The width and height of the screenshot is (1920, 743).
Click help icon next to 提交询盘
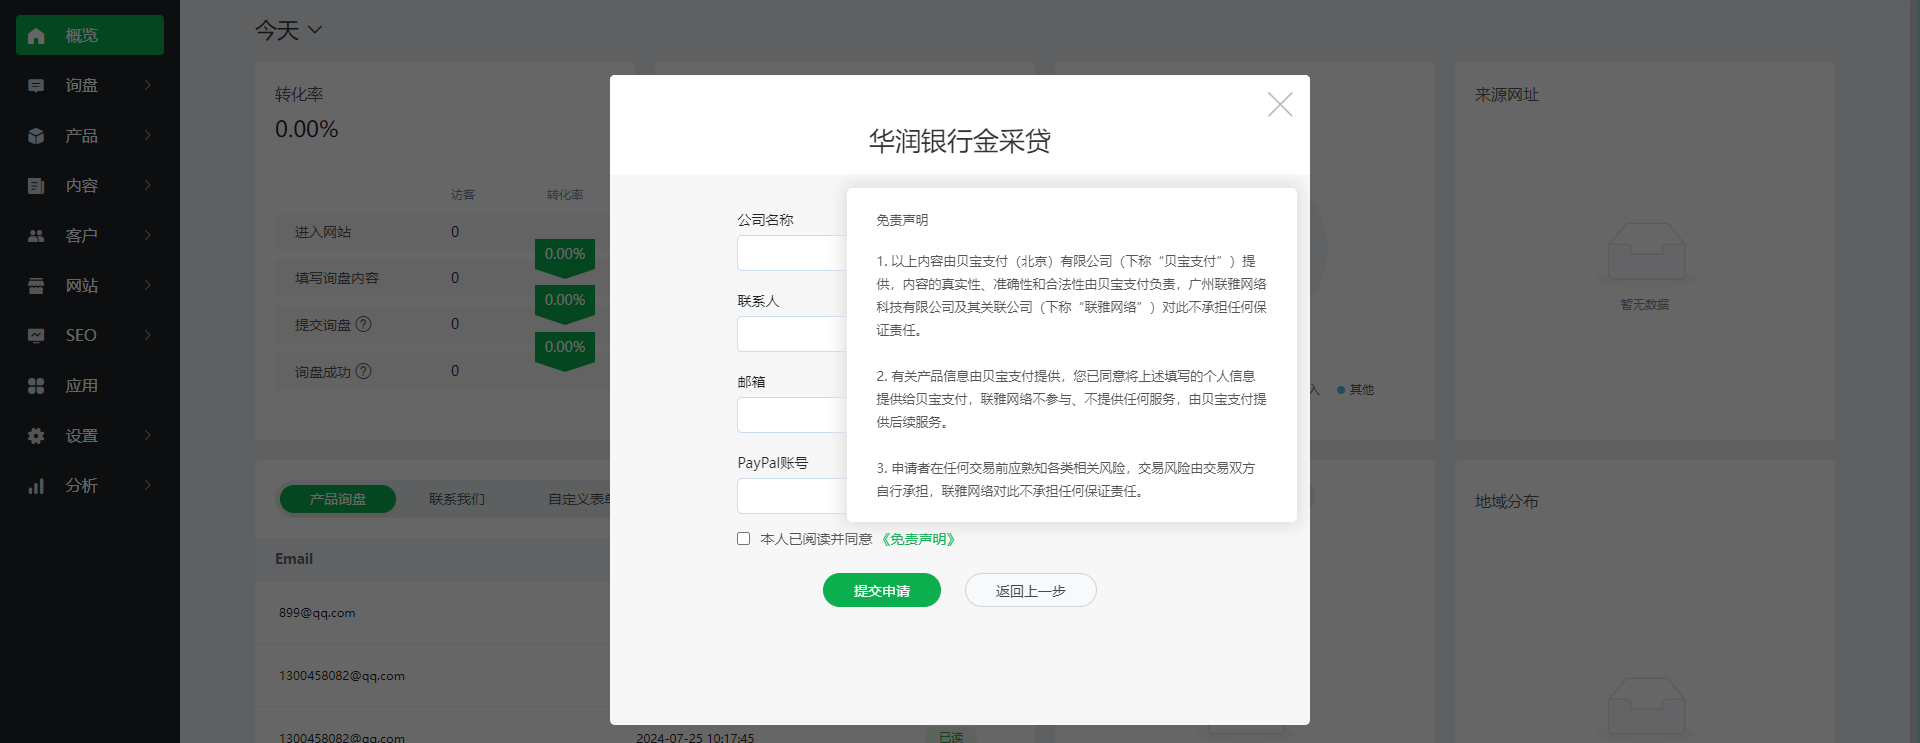[364, 324]
